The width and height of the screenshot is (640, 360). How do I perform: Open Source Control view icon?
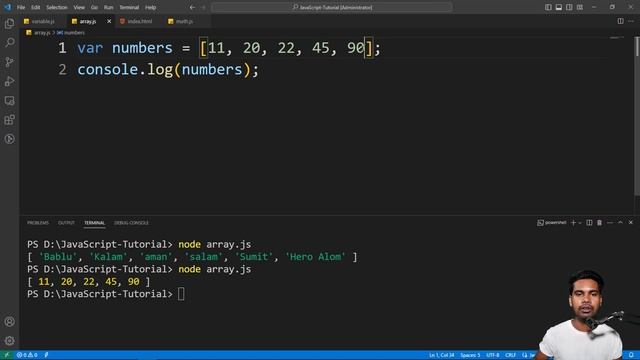point(9,62)
